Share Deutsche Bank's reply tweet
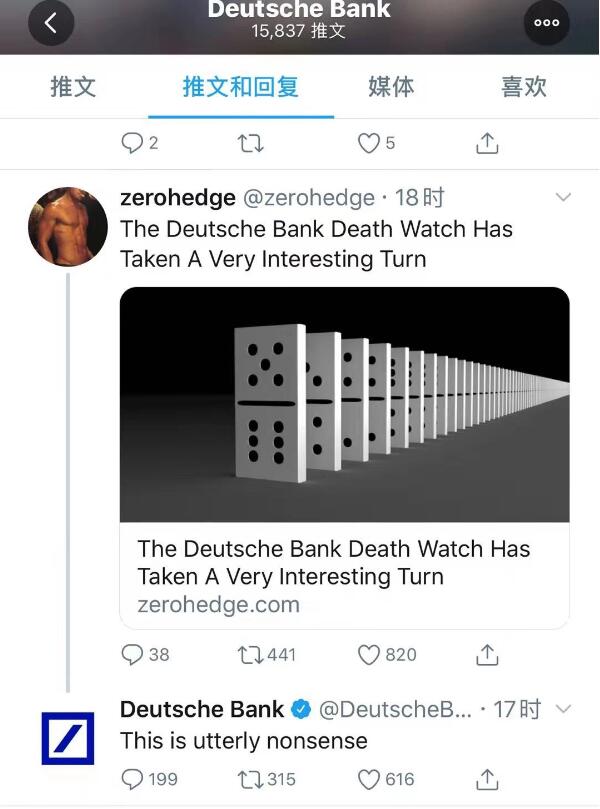600x809 pixels. (487, 779)
